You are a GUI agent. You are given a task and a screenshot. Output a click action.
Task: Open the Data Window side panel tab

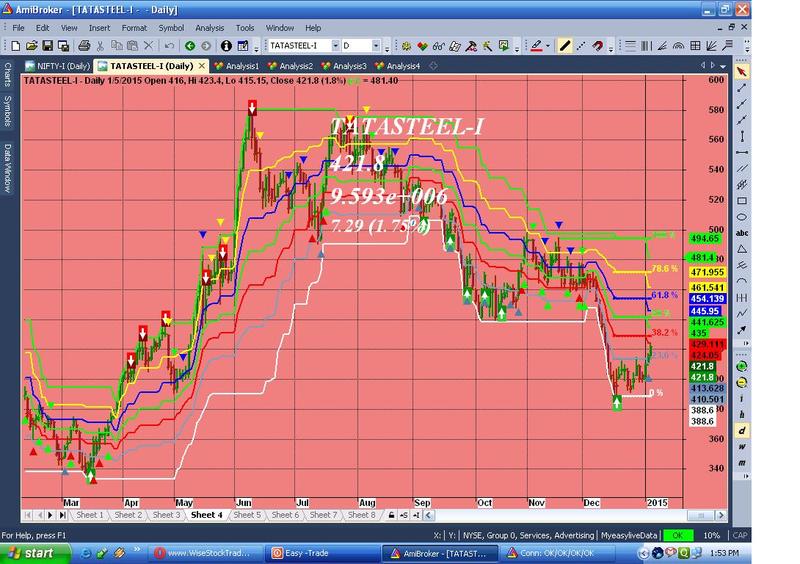(x=8, y=167)
